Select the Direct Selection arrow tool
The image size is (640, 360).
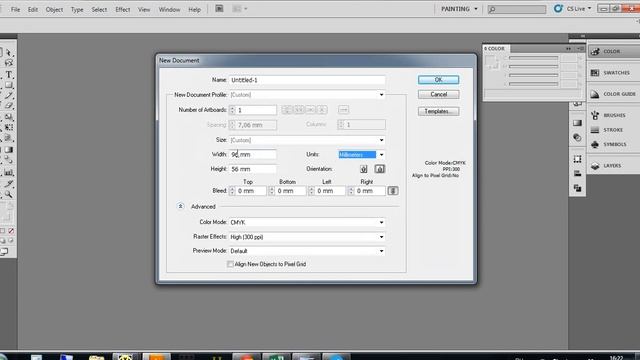click(x=9, y=53)
